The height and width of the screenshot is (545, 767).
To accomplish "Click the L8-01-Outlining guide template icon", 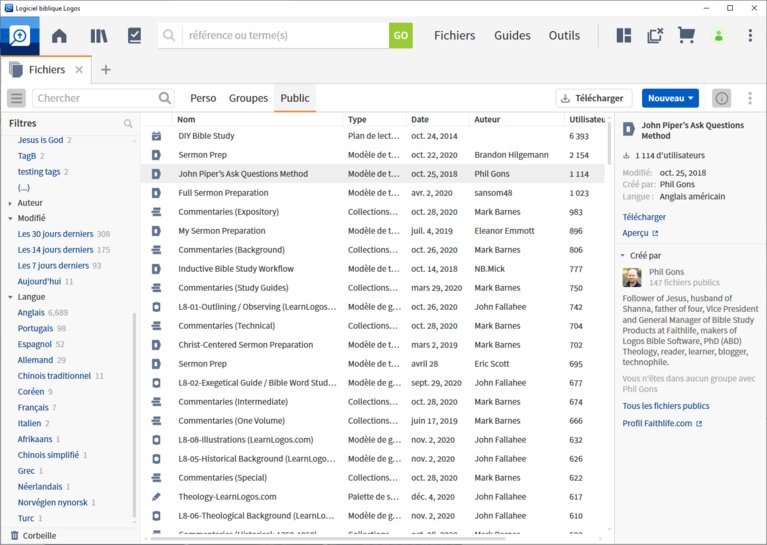I will 156,307.
